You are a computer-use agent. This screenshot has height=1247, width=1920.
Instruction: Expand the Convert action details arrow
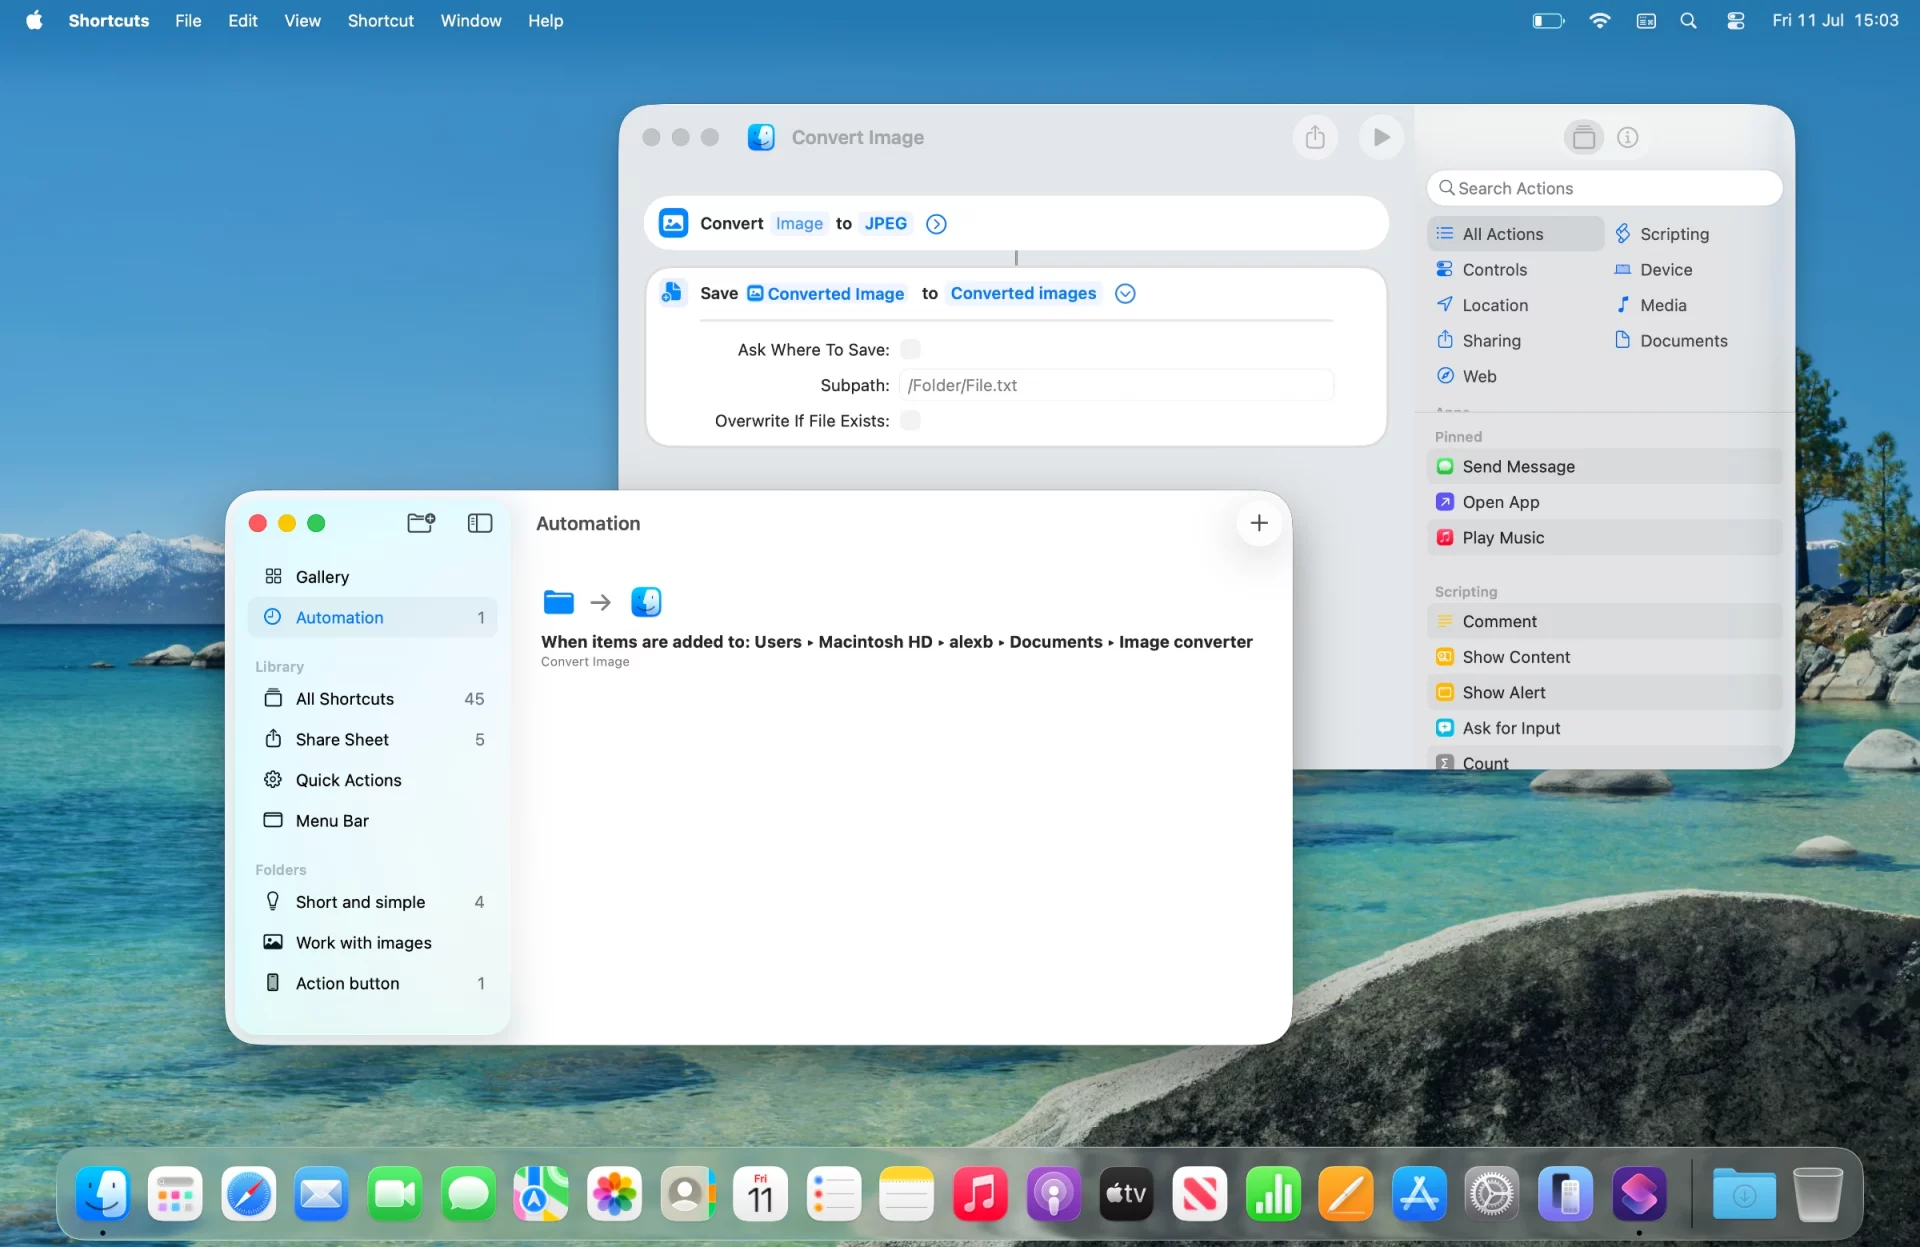click(x=936, y=223)
